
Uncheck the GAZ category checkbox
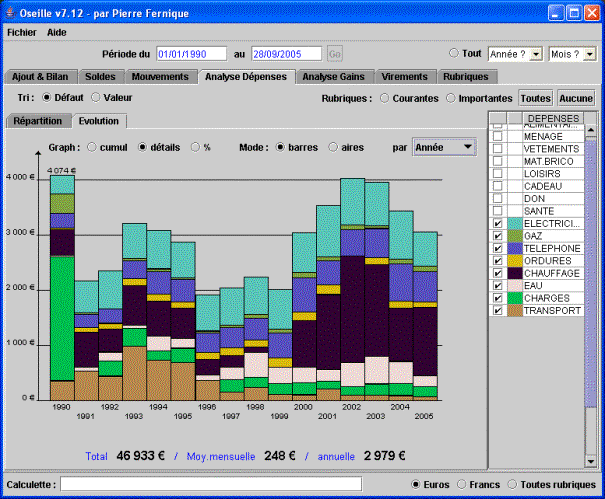(498, 236)
